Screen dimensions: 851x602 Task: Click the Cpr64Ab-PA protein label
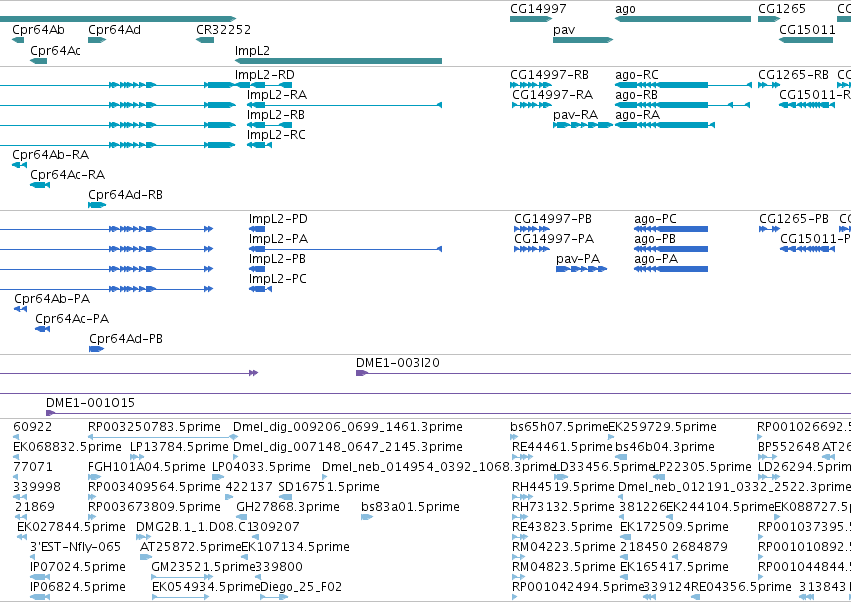(x=52, y=299)
